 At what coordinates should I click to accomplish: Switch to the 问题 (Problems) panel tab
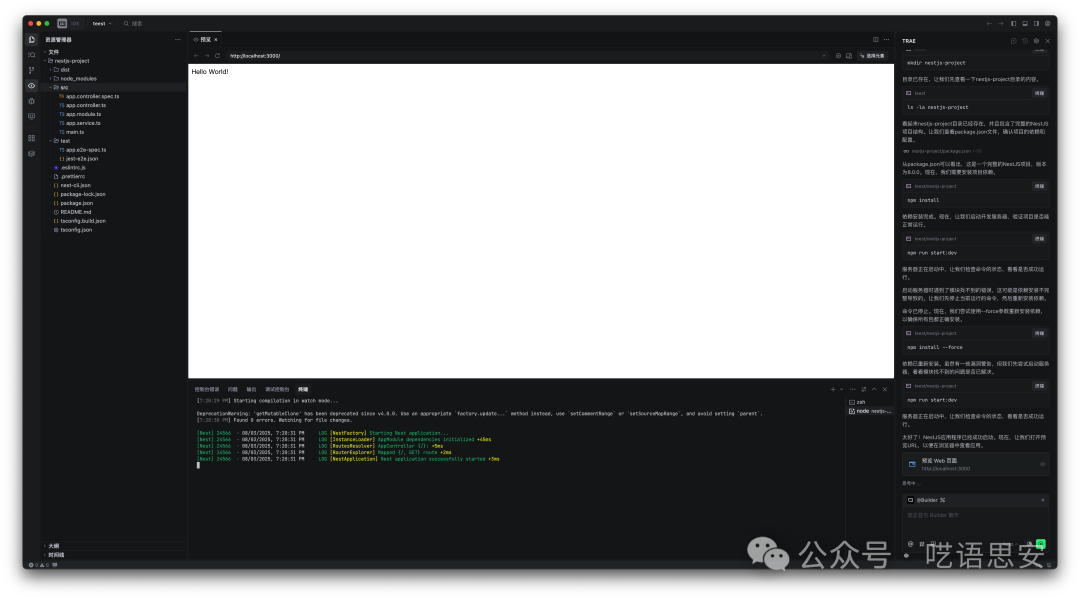(232, 389)
